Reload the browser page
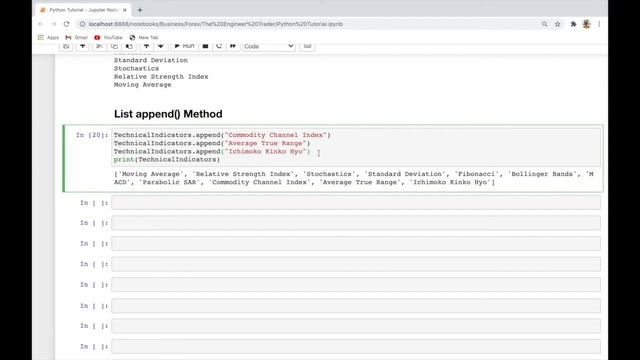Screen dimensions: 640x360 [67, 24]
